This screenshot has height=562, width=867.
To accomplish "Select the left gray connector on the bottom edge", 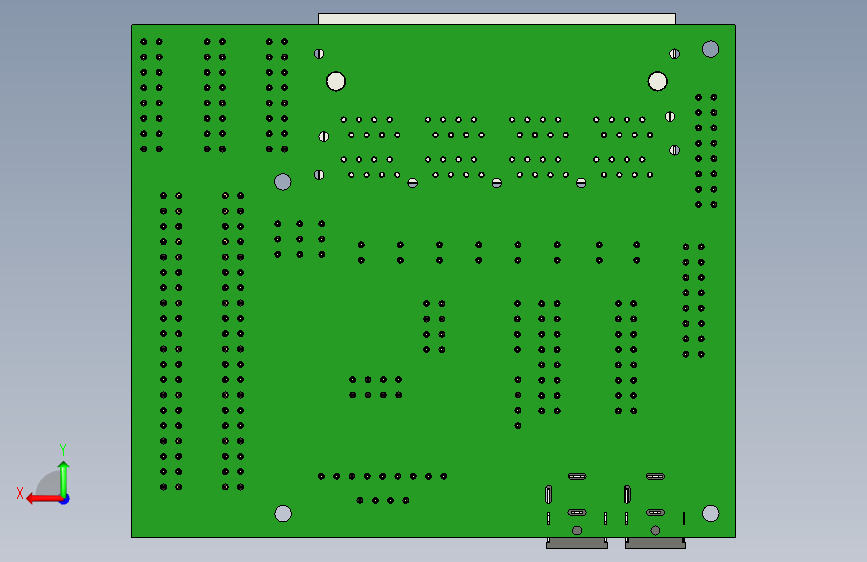I will coord(577,543).
